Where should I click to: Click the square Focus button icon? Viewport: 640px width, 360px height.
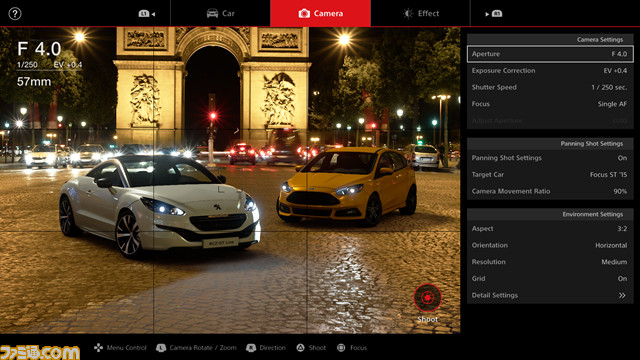(341, 348)
